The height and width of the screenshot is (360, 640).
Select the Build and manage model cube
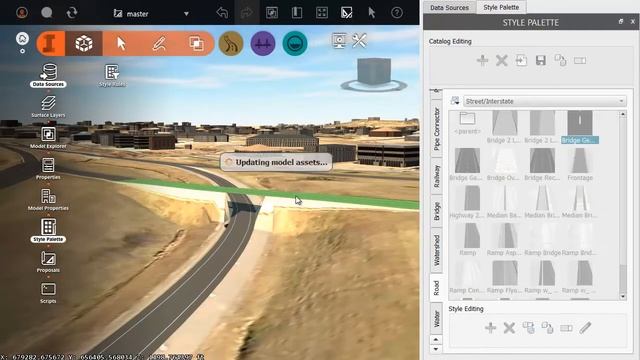pyautogui.click(x=84, y=43)
